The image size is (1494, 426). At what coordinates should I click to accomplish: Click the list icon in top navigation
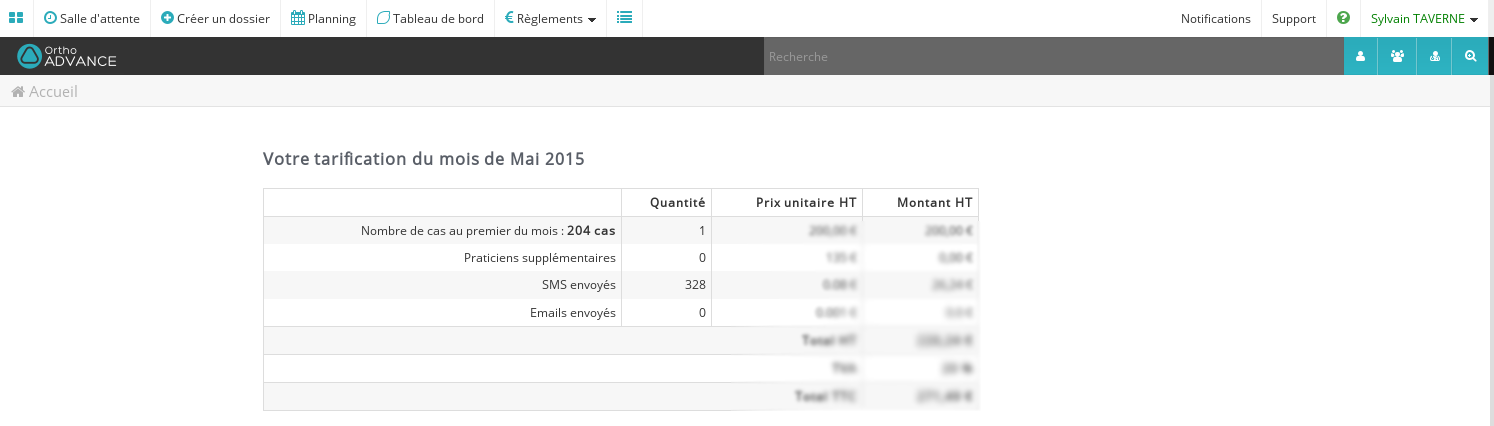(x=624, y=18)
